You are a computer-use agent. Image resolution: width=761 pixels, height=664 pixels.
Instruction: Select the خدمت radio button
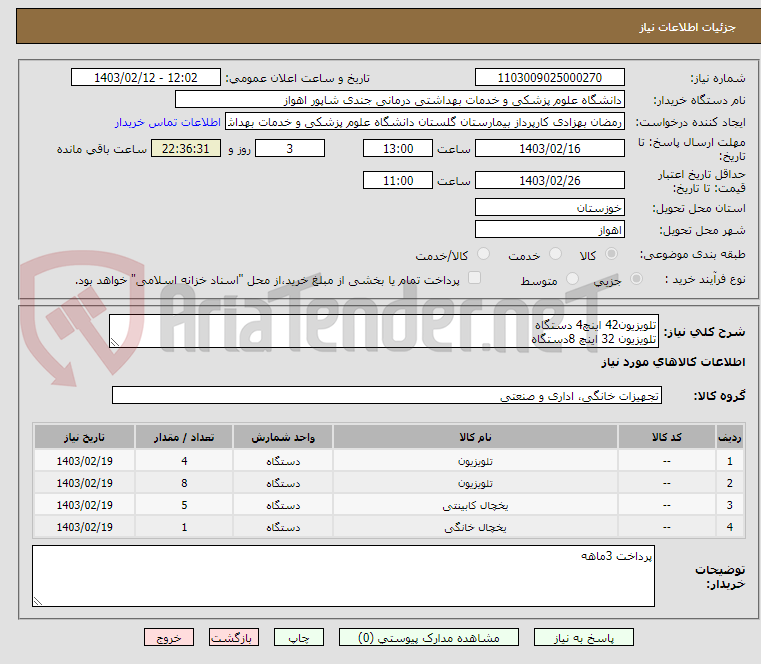coord(555,254)
